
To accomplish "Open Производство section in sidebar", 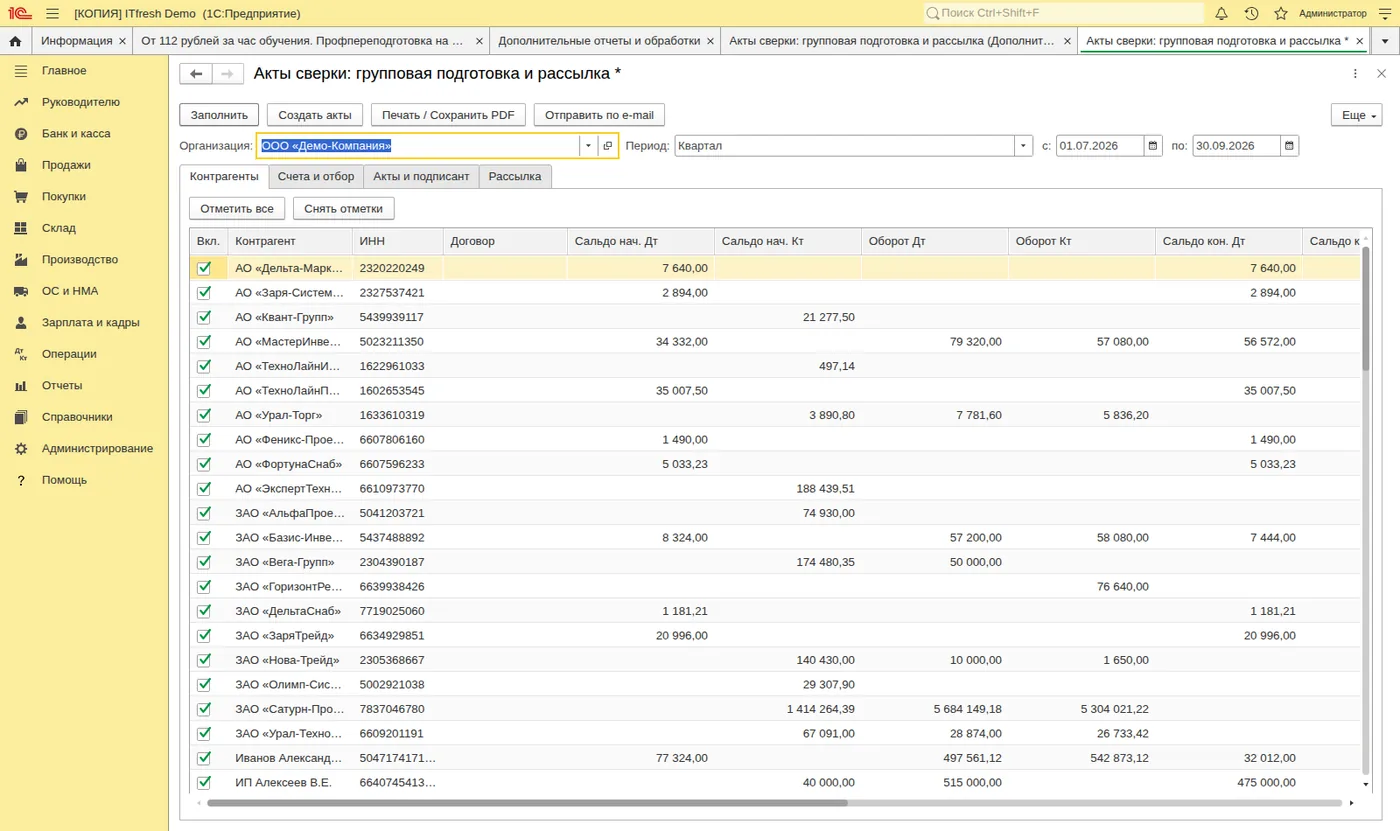I will click(x=80, y=260).
